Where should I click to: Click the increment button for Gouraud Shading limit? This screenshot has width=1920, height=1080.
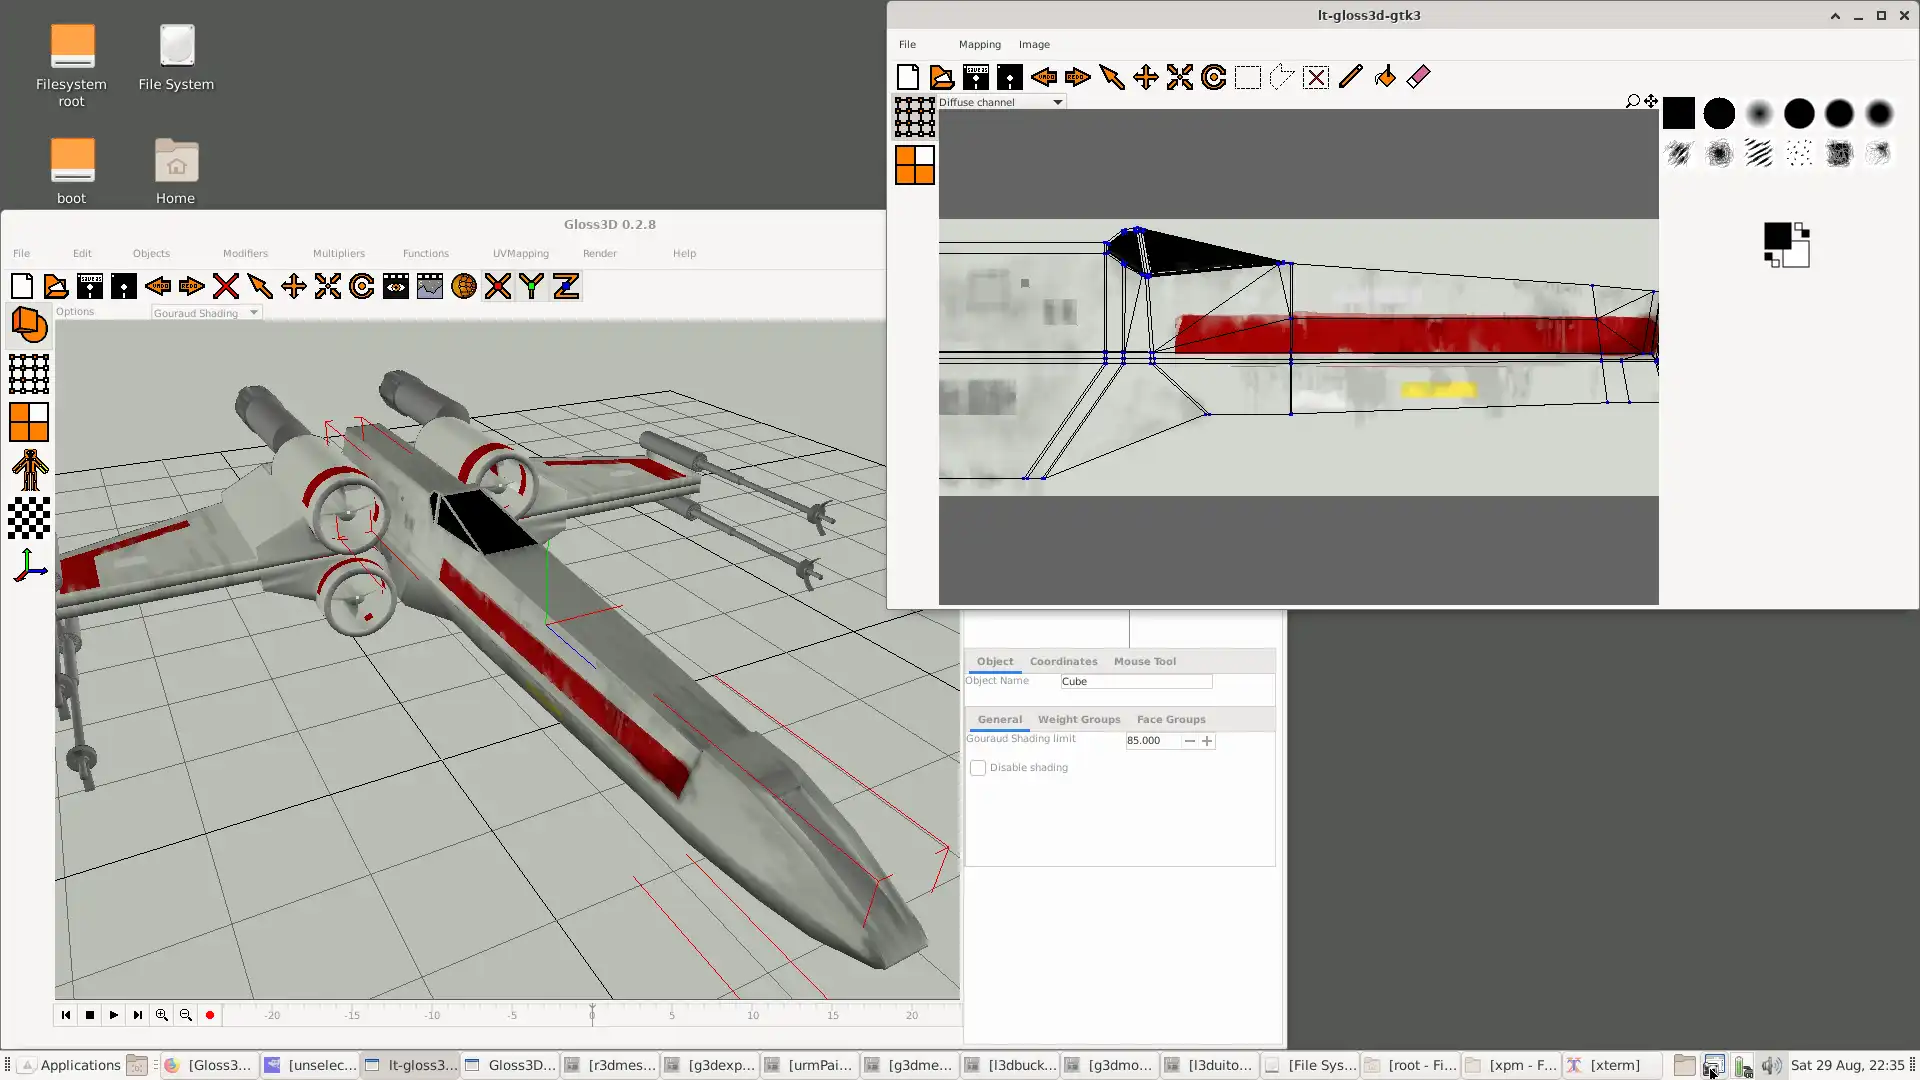(1207, 740)
